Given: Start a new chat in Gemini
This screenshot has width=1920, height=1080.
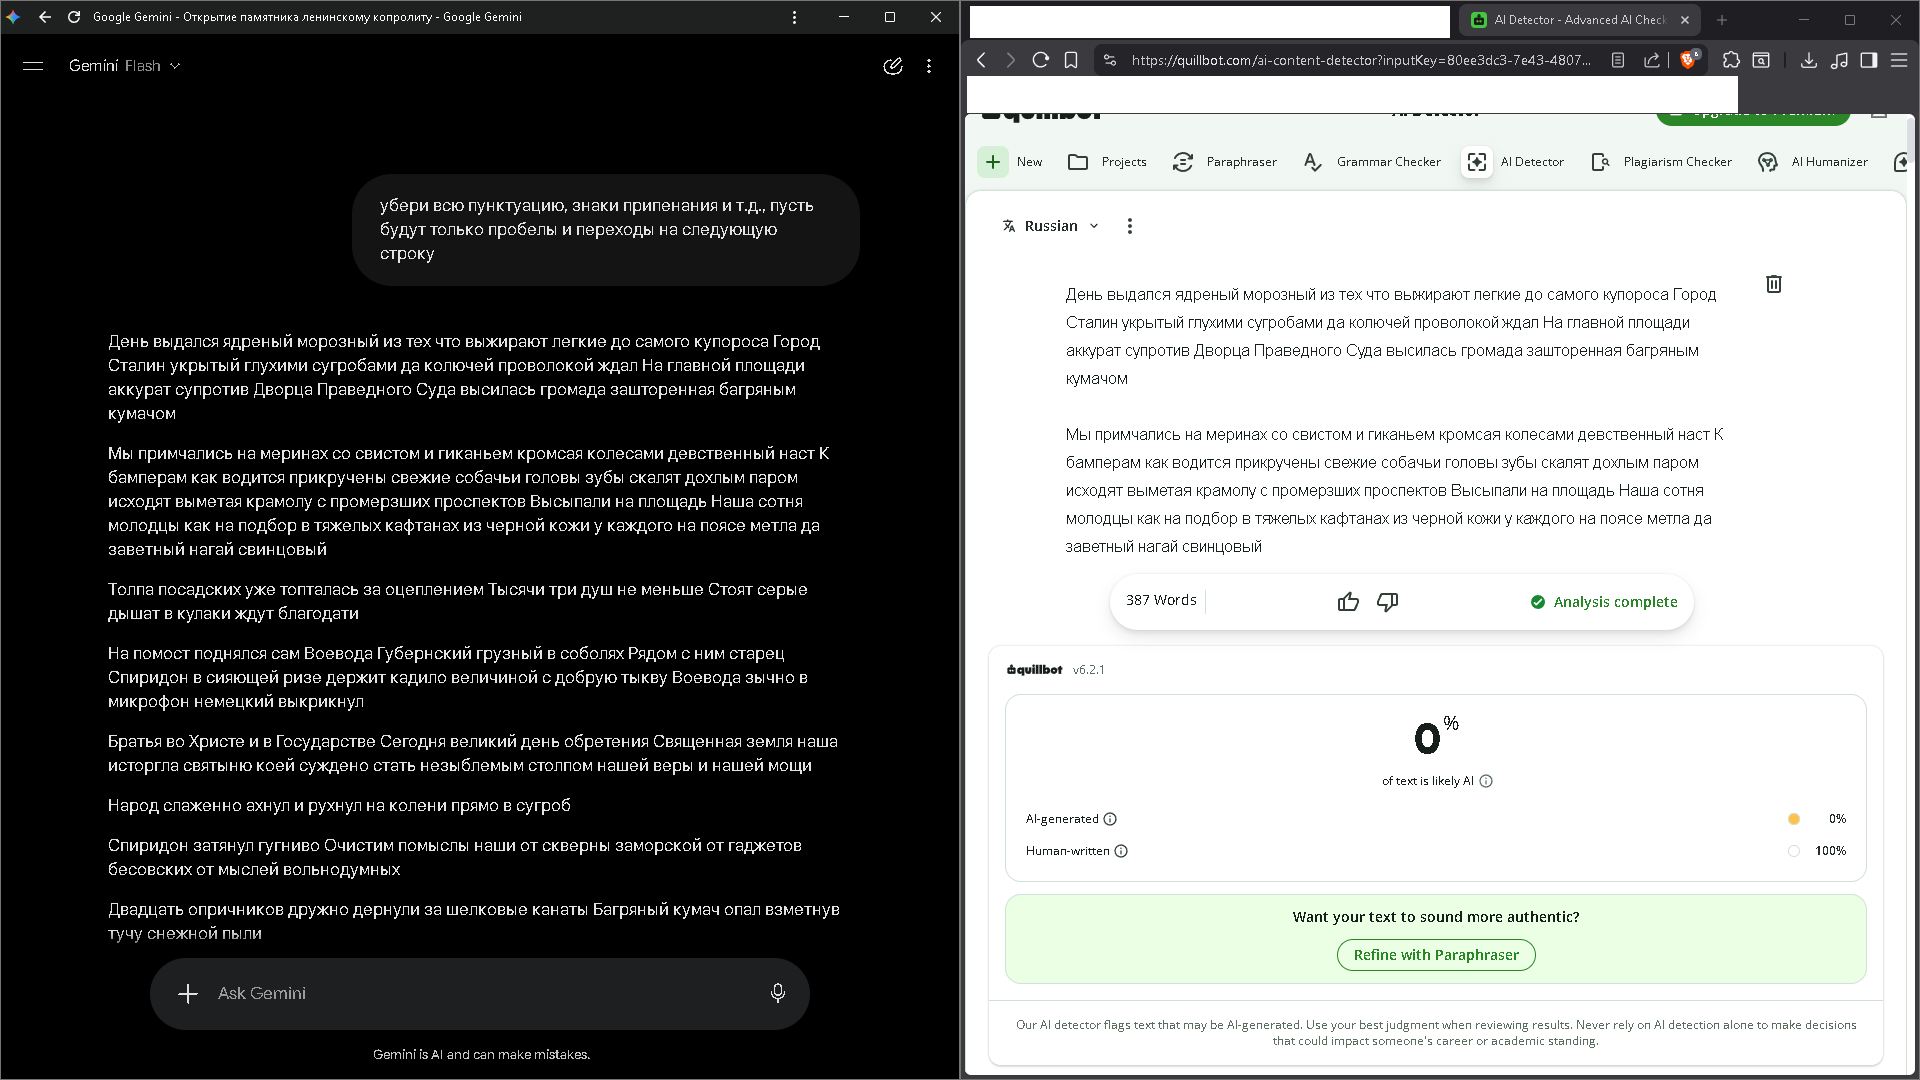Looking at the screenshot, I should [893, 66].
